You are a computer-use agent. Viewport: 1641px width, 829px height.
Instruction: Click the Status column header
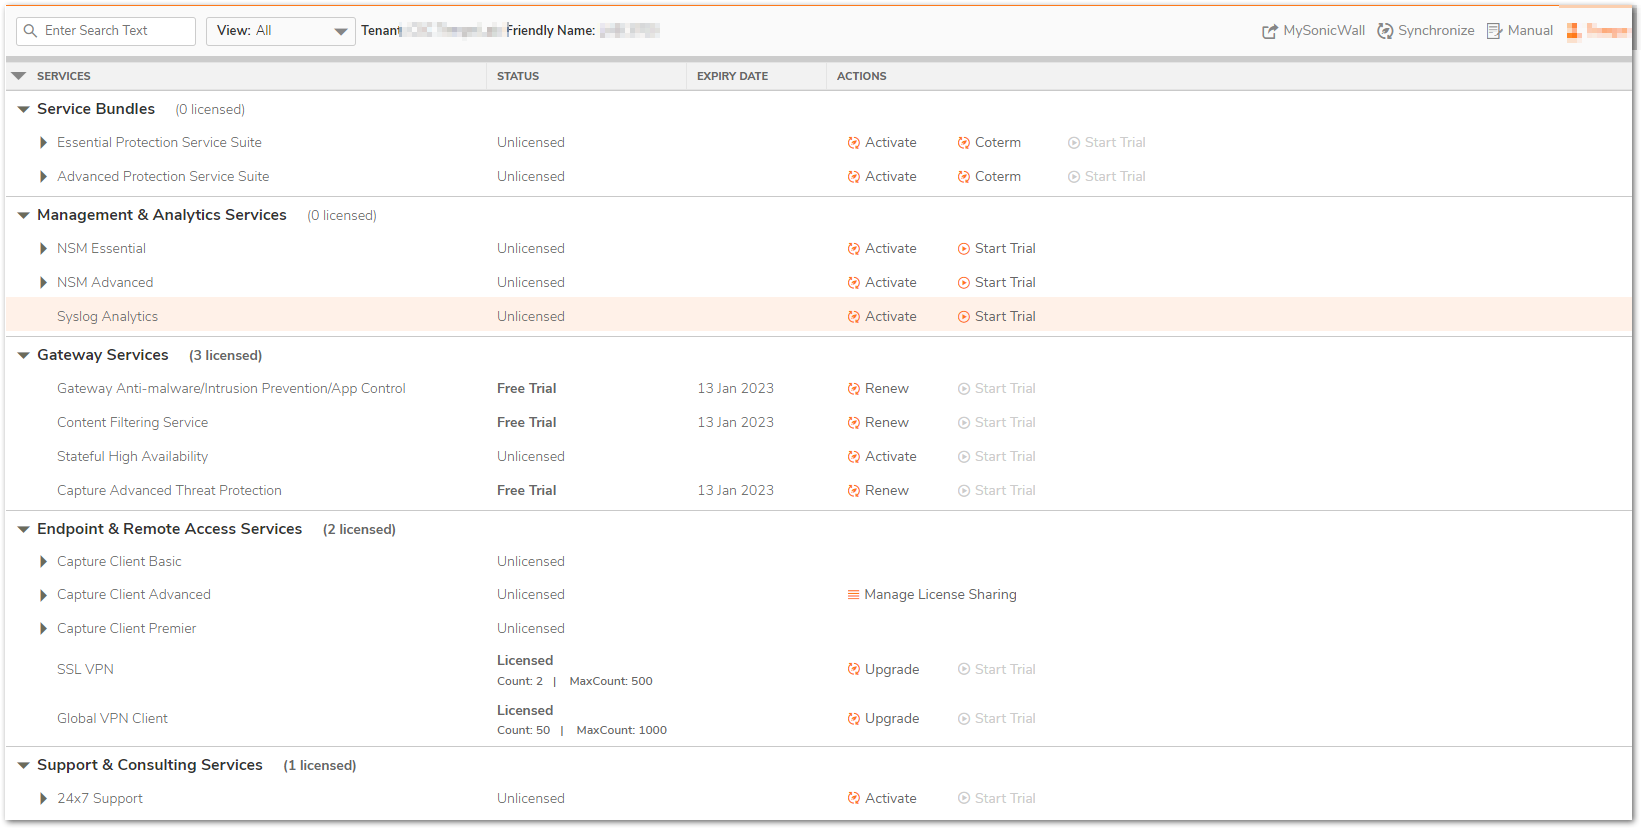point(517,76)
